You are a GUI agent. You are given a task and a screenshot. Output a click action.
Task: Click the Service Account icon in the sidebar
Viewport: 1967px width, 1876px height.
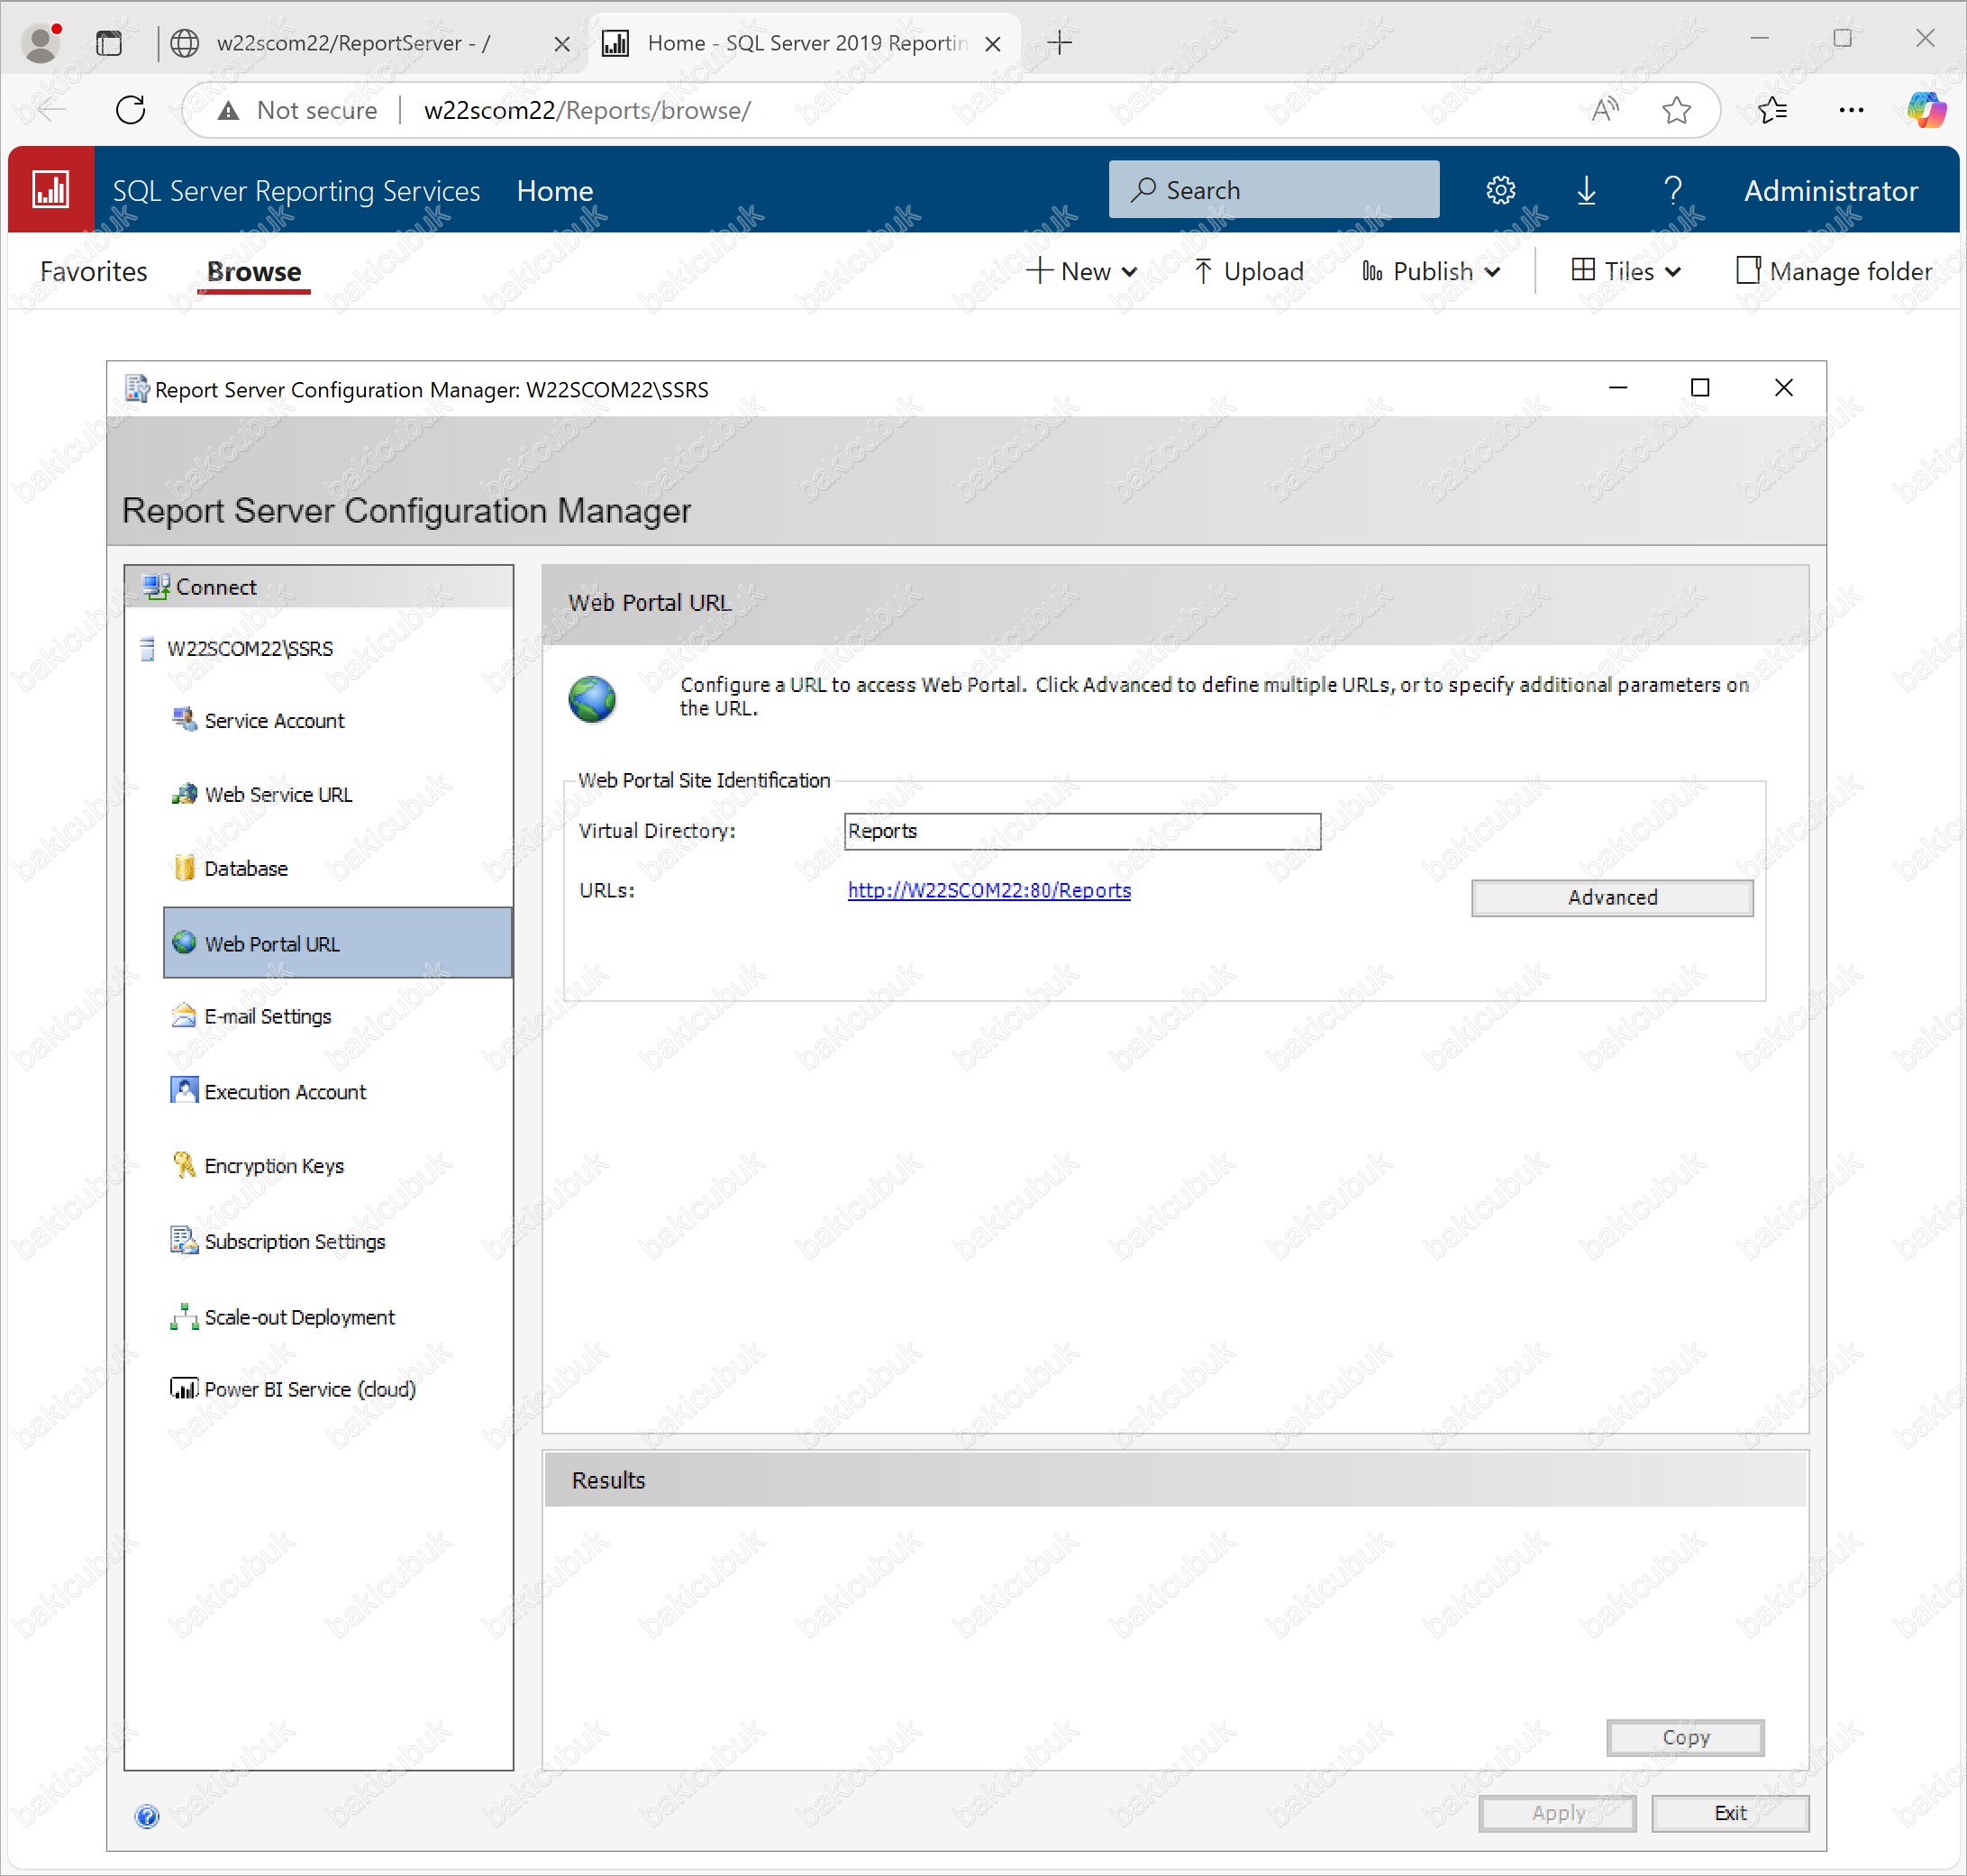pos(184,719)
